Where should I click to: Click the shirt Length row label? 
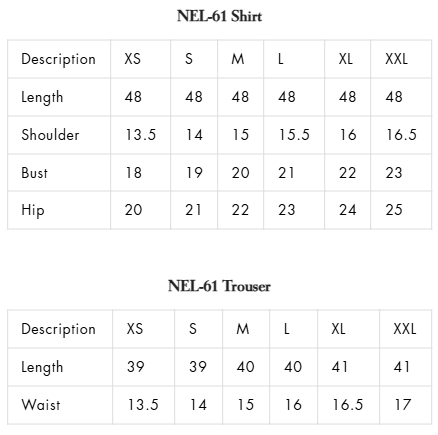[42, 97]
